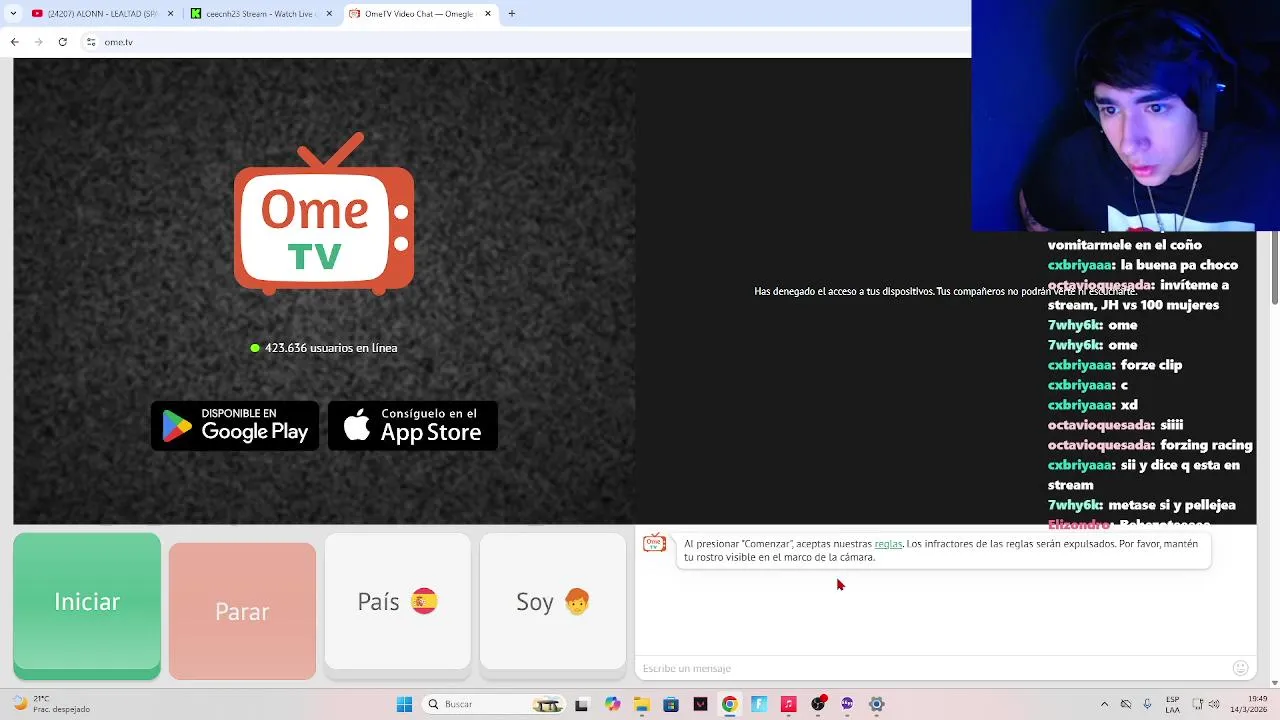This screenshot has width=1280, height=720.
Task: Close the OmeTV Video Chat tab
Action: click(488, 14)
